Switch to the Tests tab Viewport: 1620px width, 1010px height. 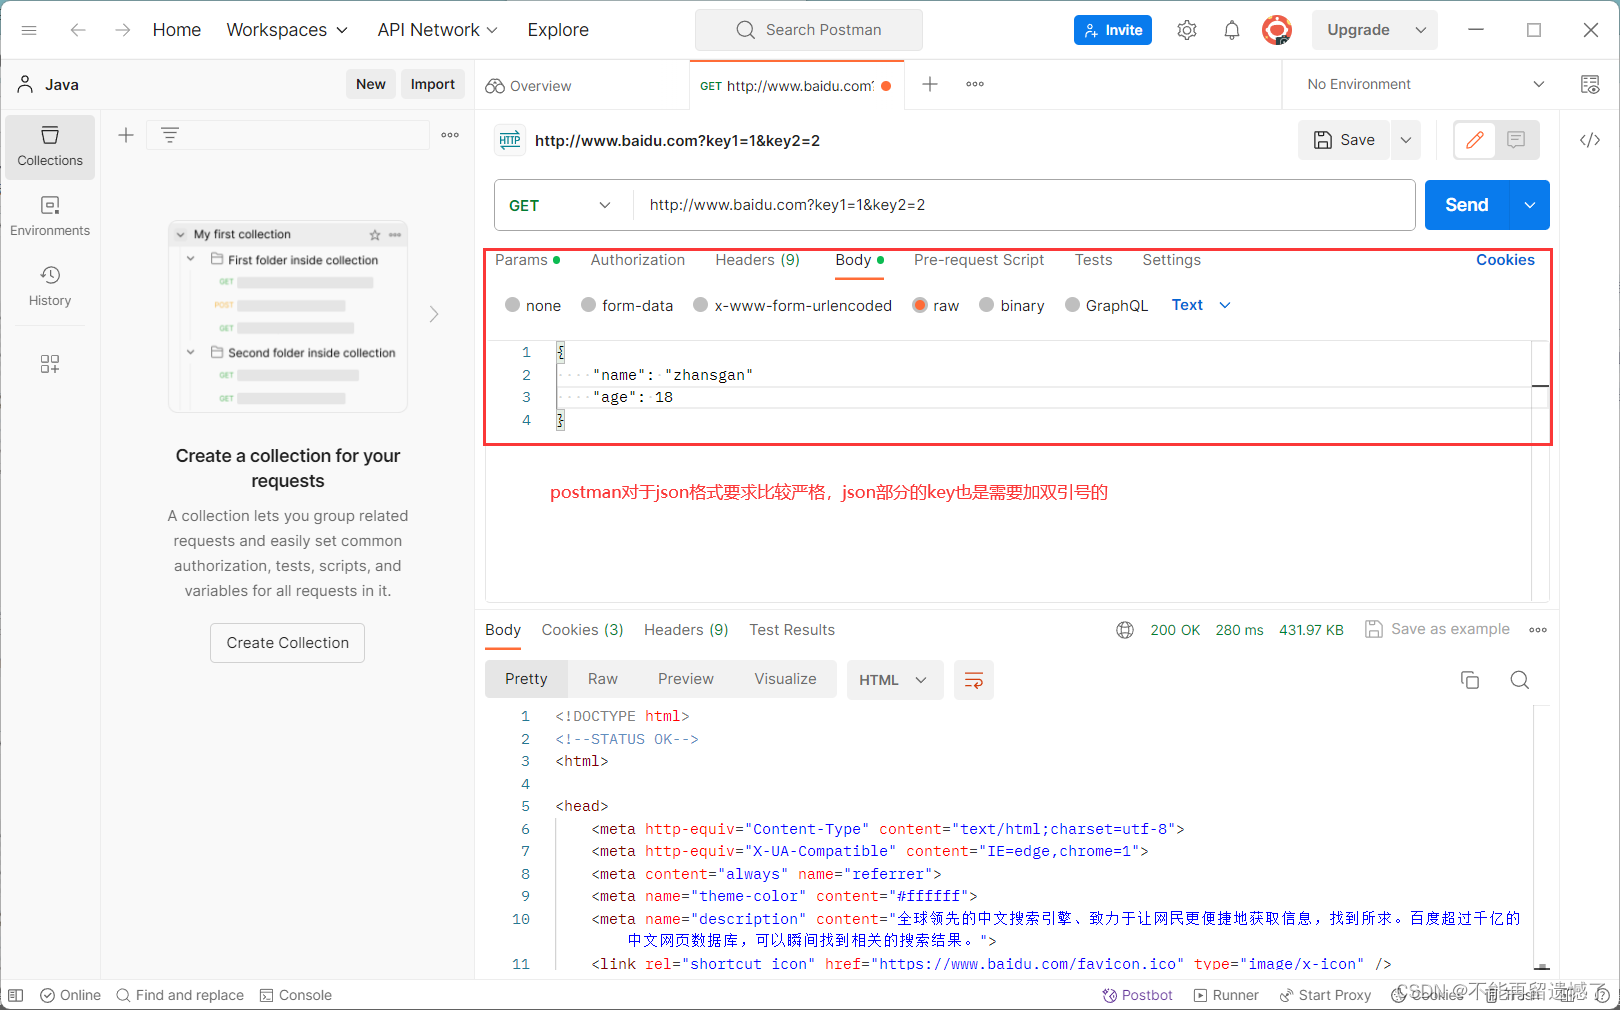[x=1093, y=260]
